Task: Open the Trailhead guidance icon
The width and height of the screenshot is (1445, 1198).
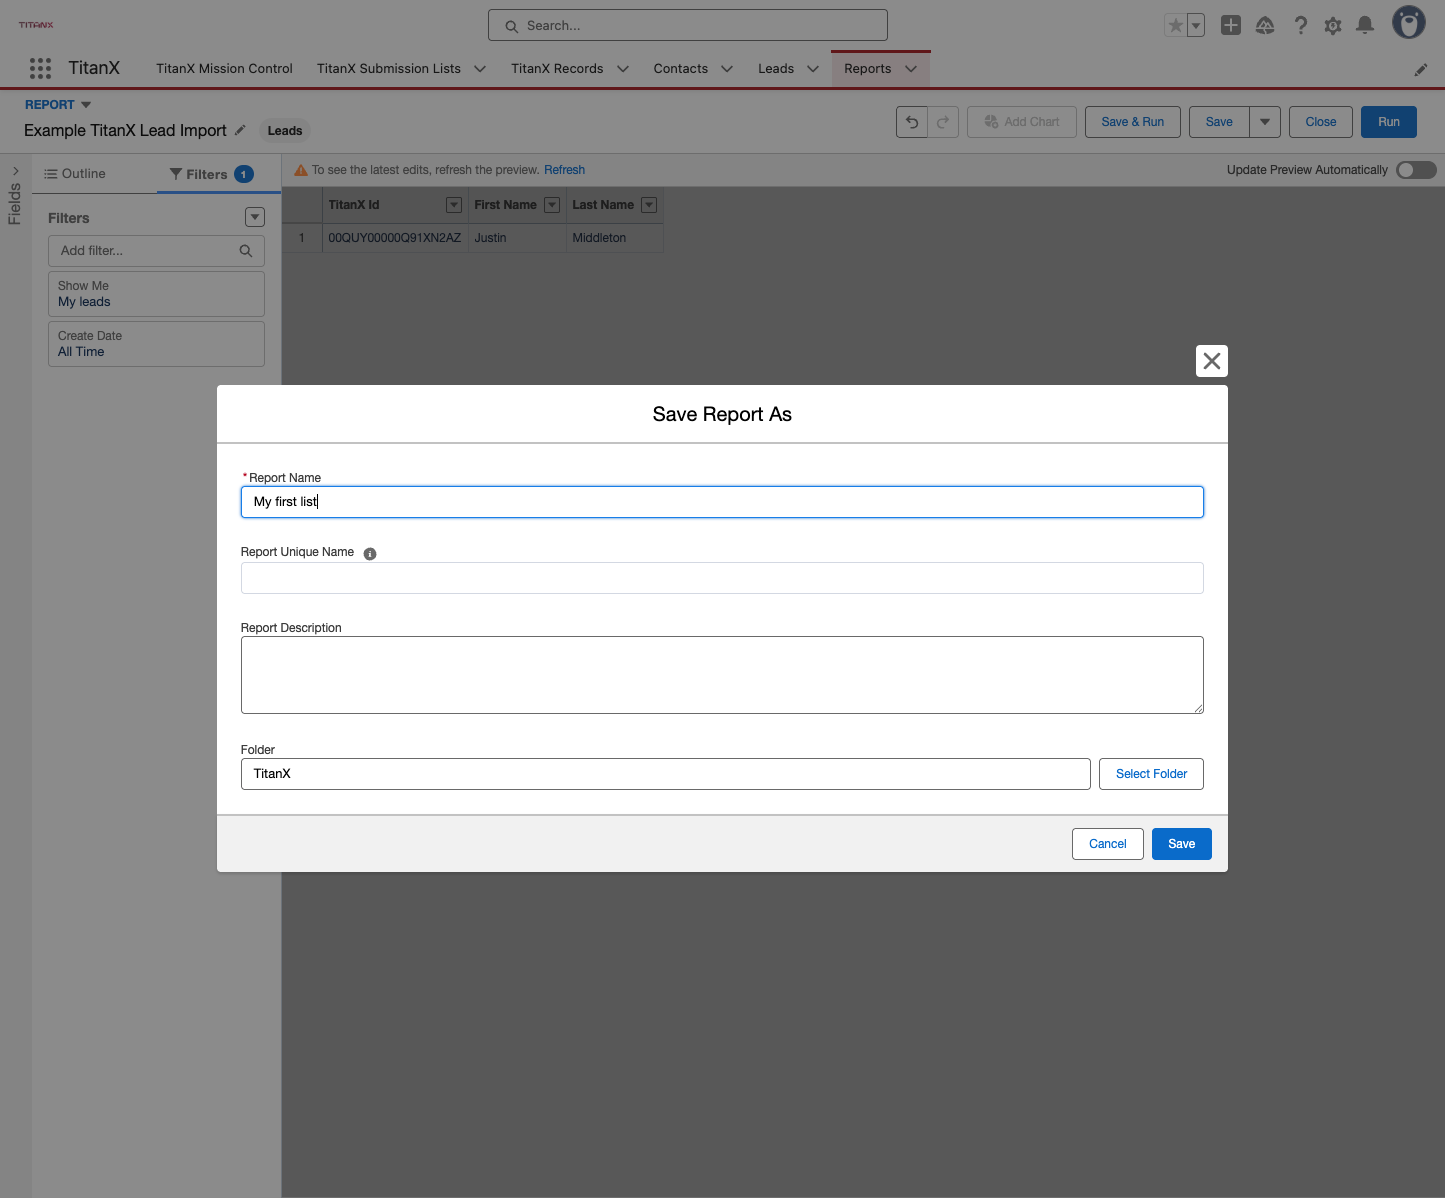Action: pyautogui.click(x=1265, y=25)
